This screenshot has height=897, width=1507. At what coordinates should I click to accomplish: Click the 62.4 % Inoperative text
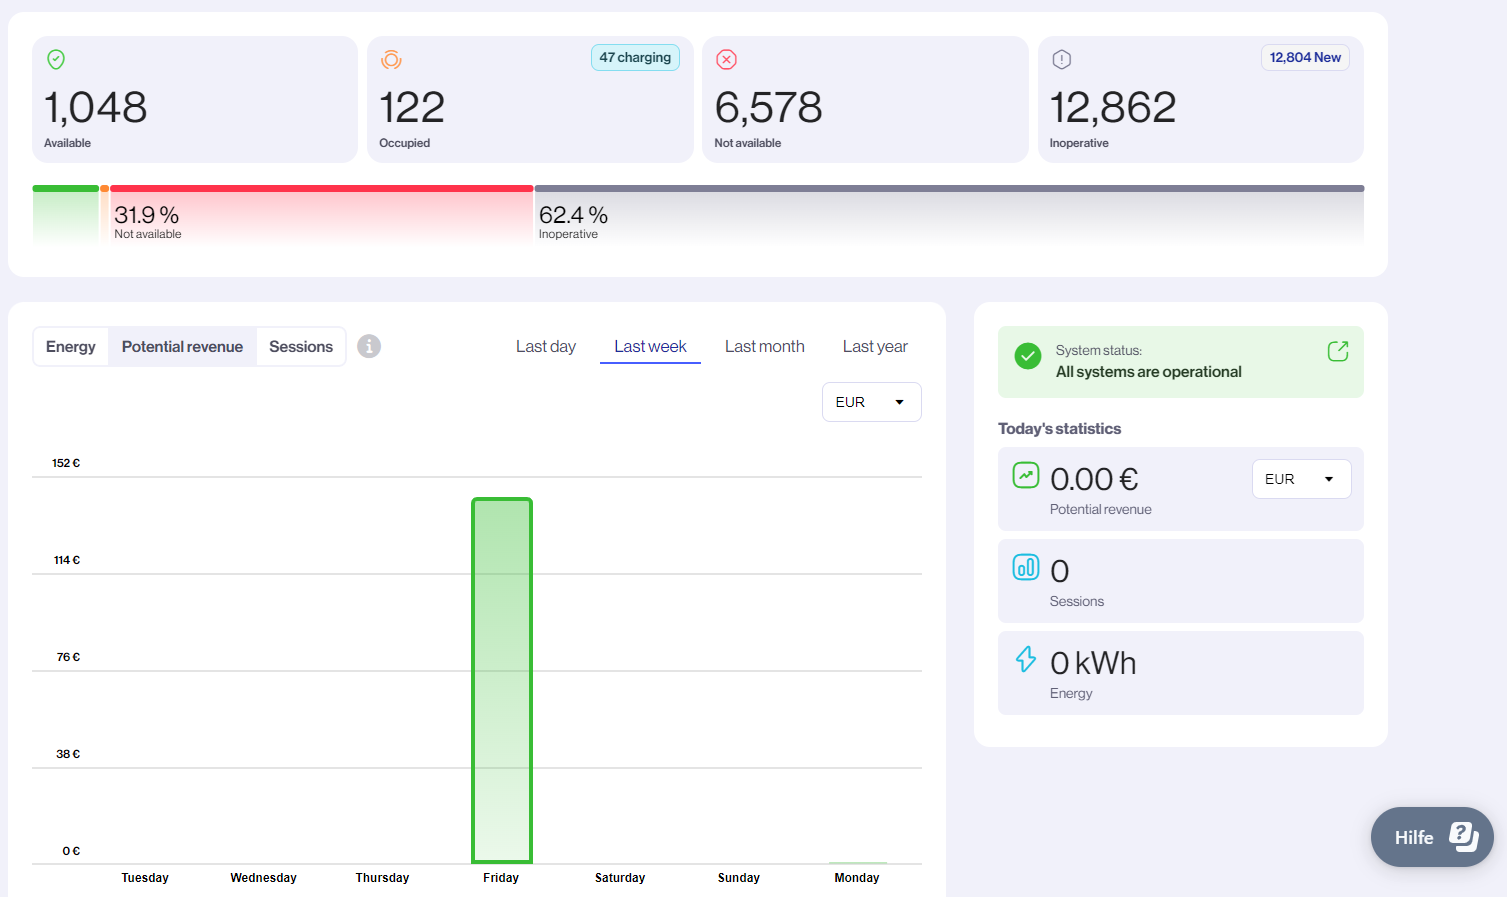click(573, 222)
